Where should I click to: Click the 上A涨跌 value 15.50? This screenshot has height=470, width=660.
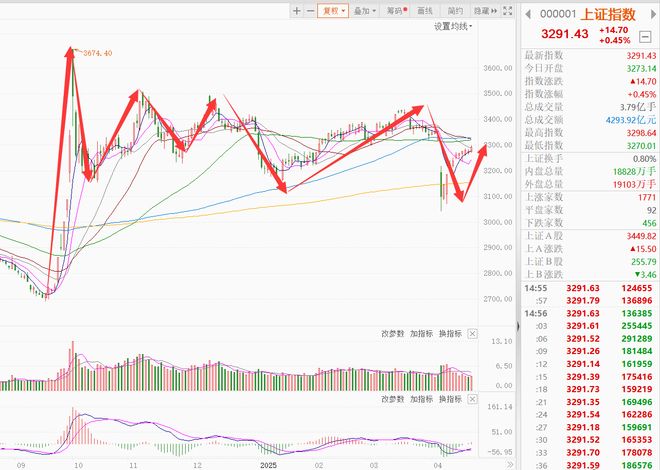(644, 249)
